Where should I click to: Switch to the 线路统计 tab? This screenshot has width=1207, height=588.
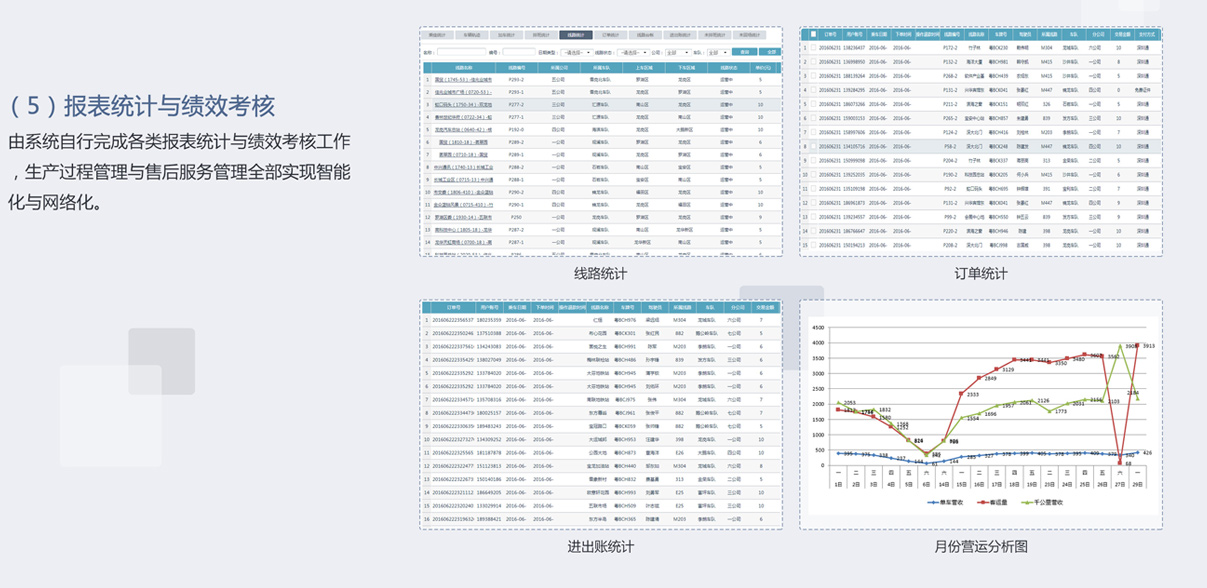click(x=575, y=35)
